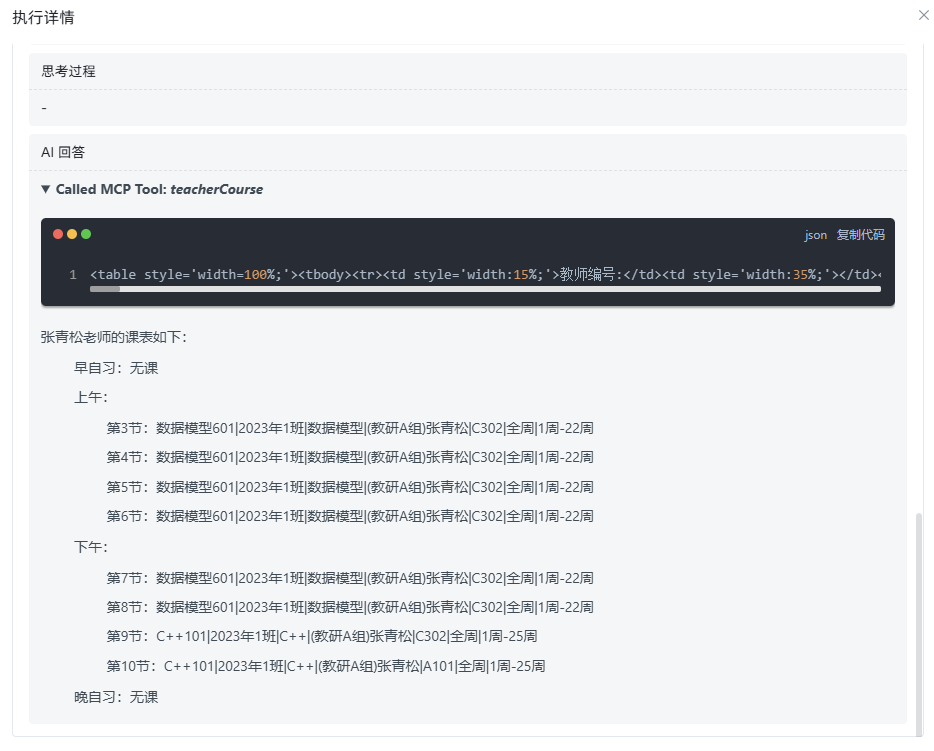934x751 pixels.
Task: Click the 第6节 数据模型601 row
Action: pyautogui.click(x=350, y=516)
